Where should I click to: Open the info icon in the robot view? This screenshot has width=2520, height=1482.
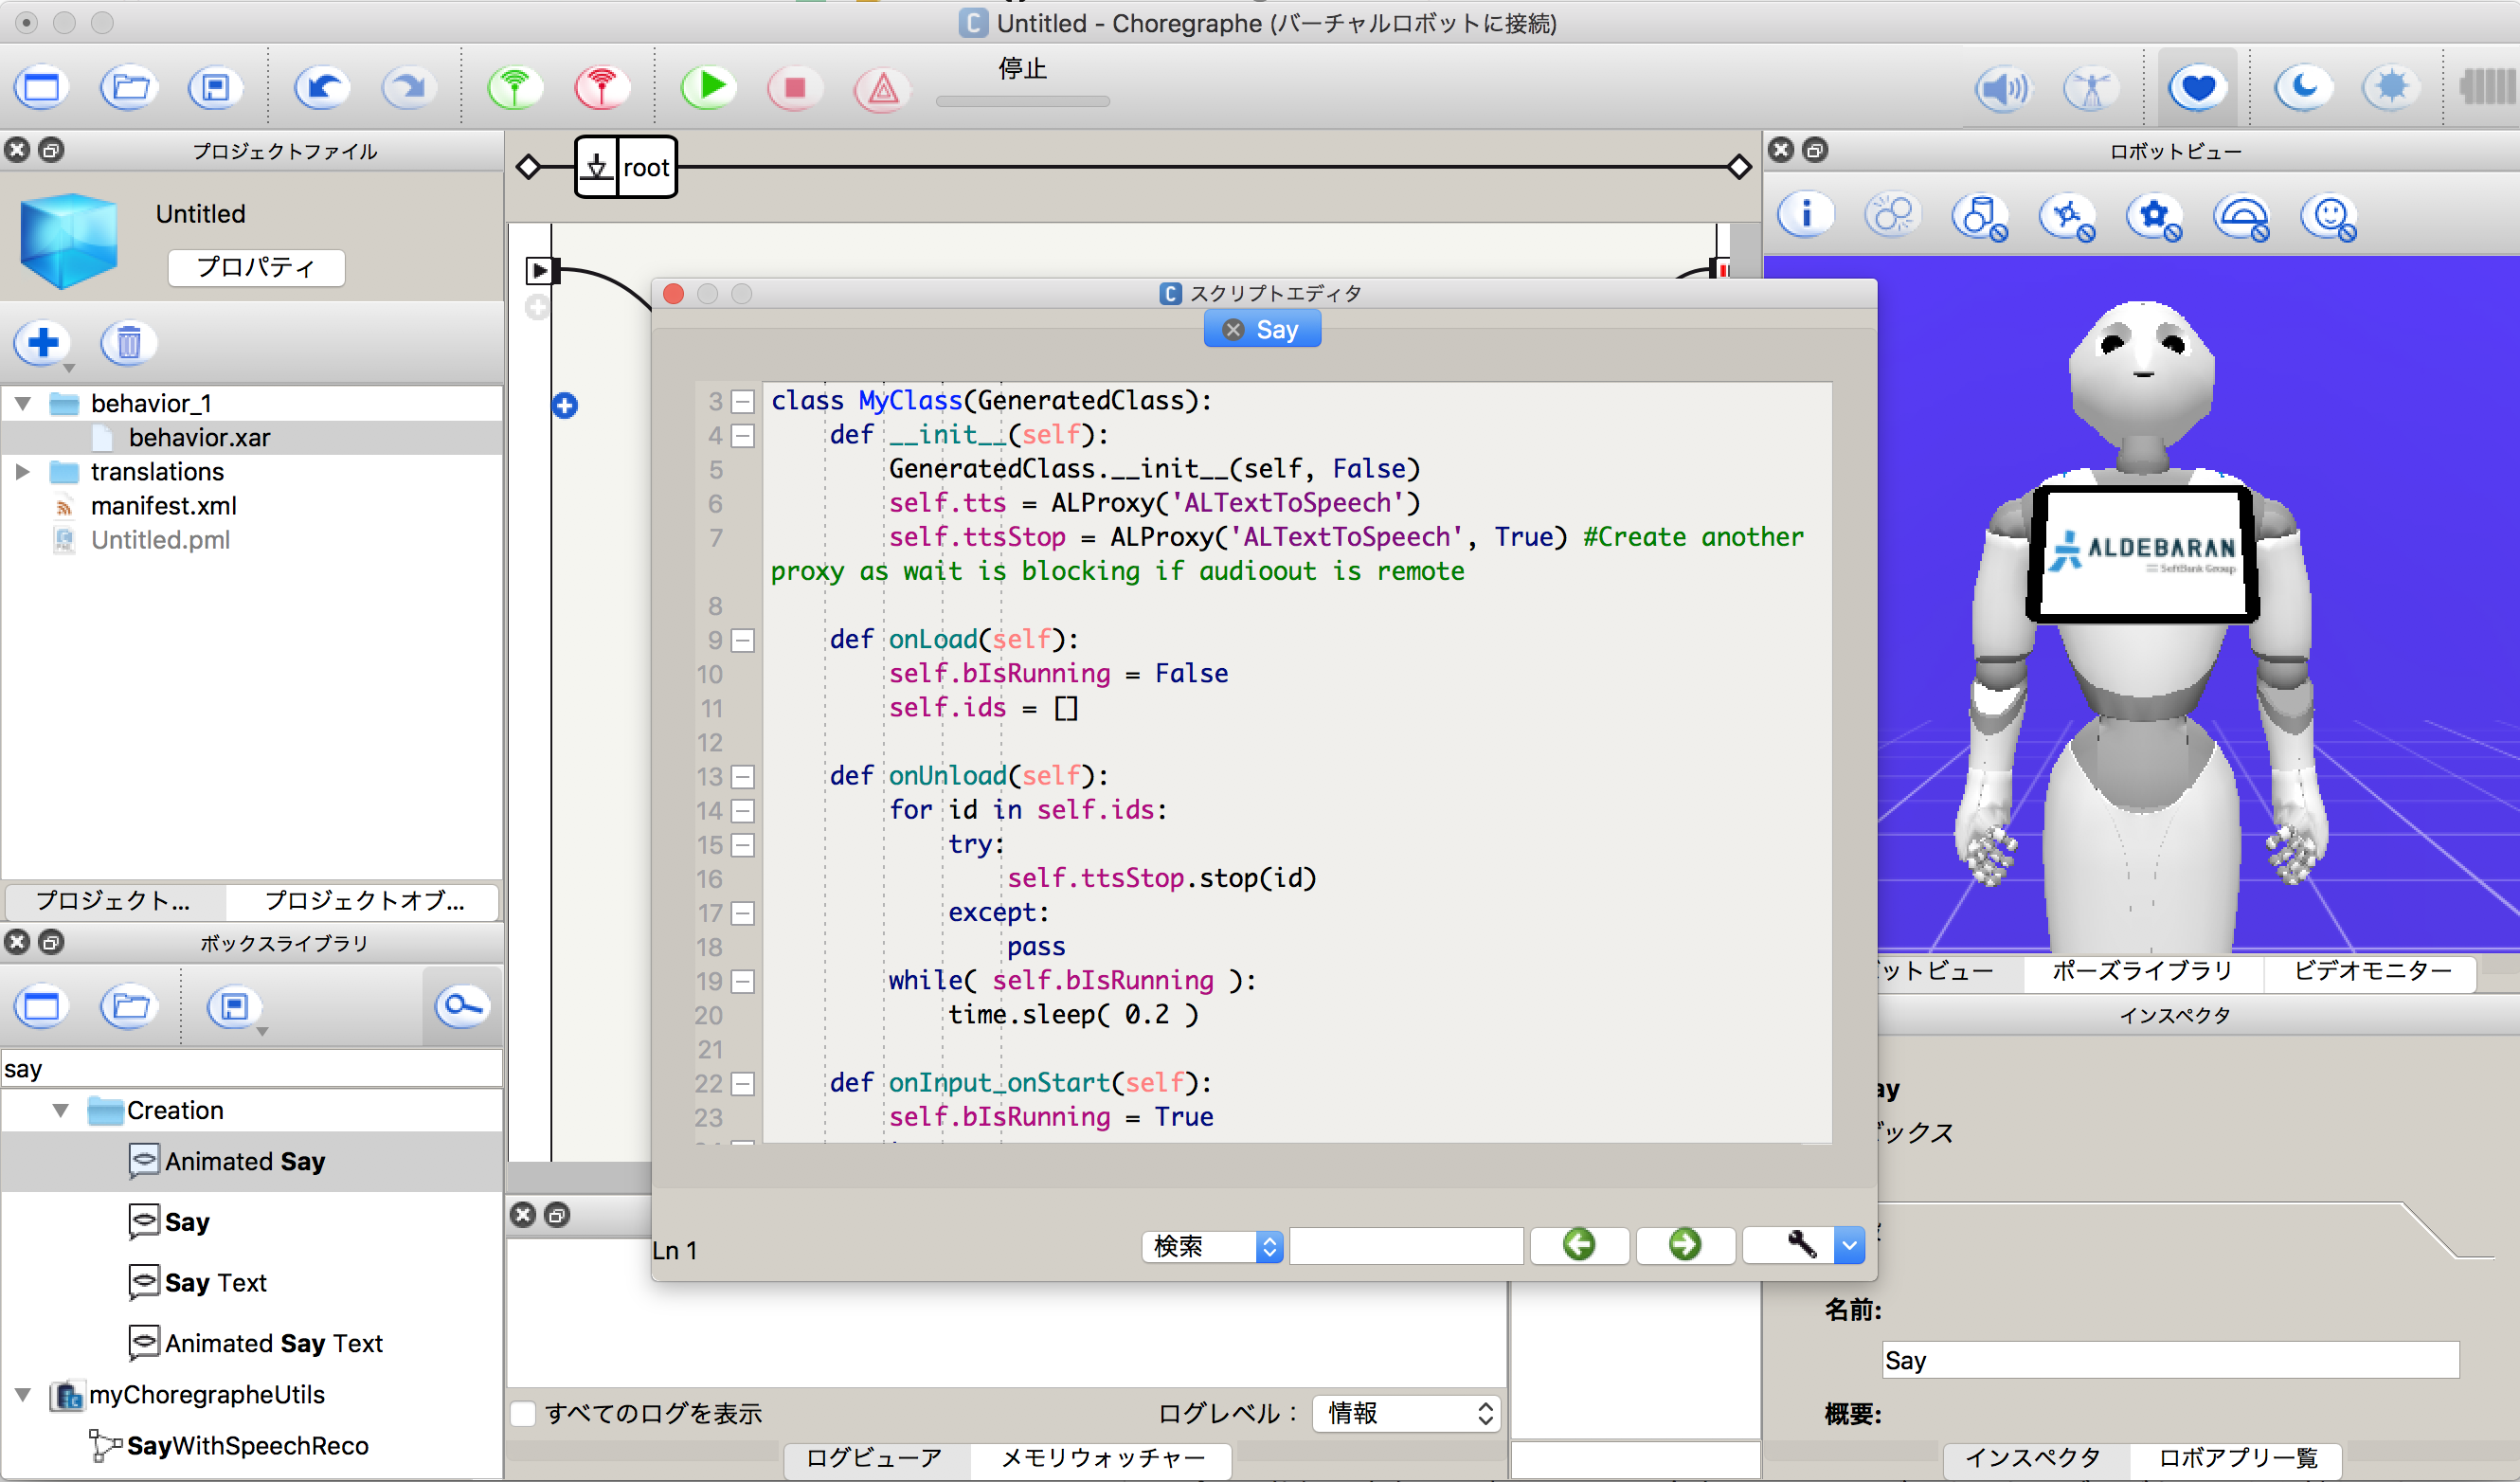pyautogui.click(x=1806, y=214)
